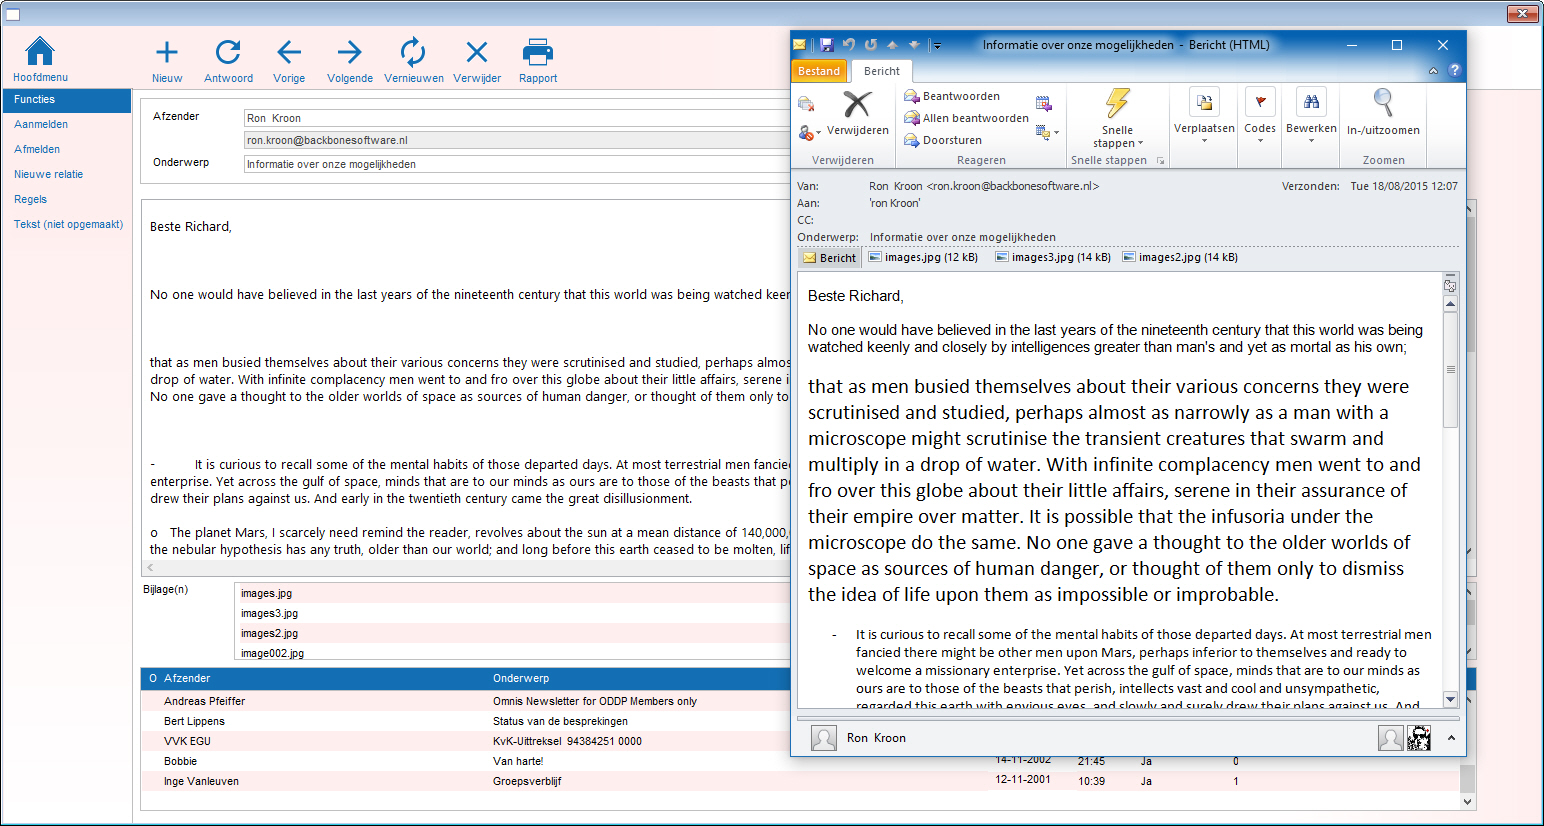Click the Antwoord reply icon
The height and width of the screenshot is (826, 1544).
(228, 52)
